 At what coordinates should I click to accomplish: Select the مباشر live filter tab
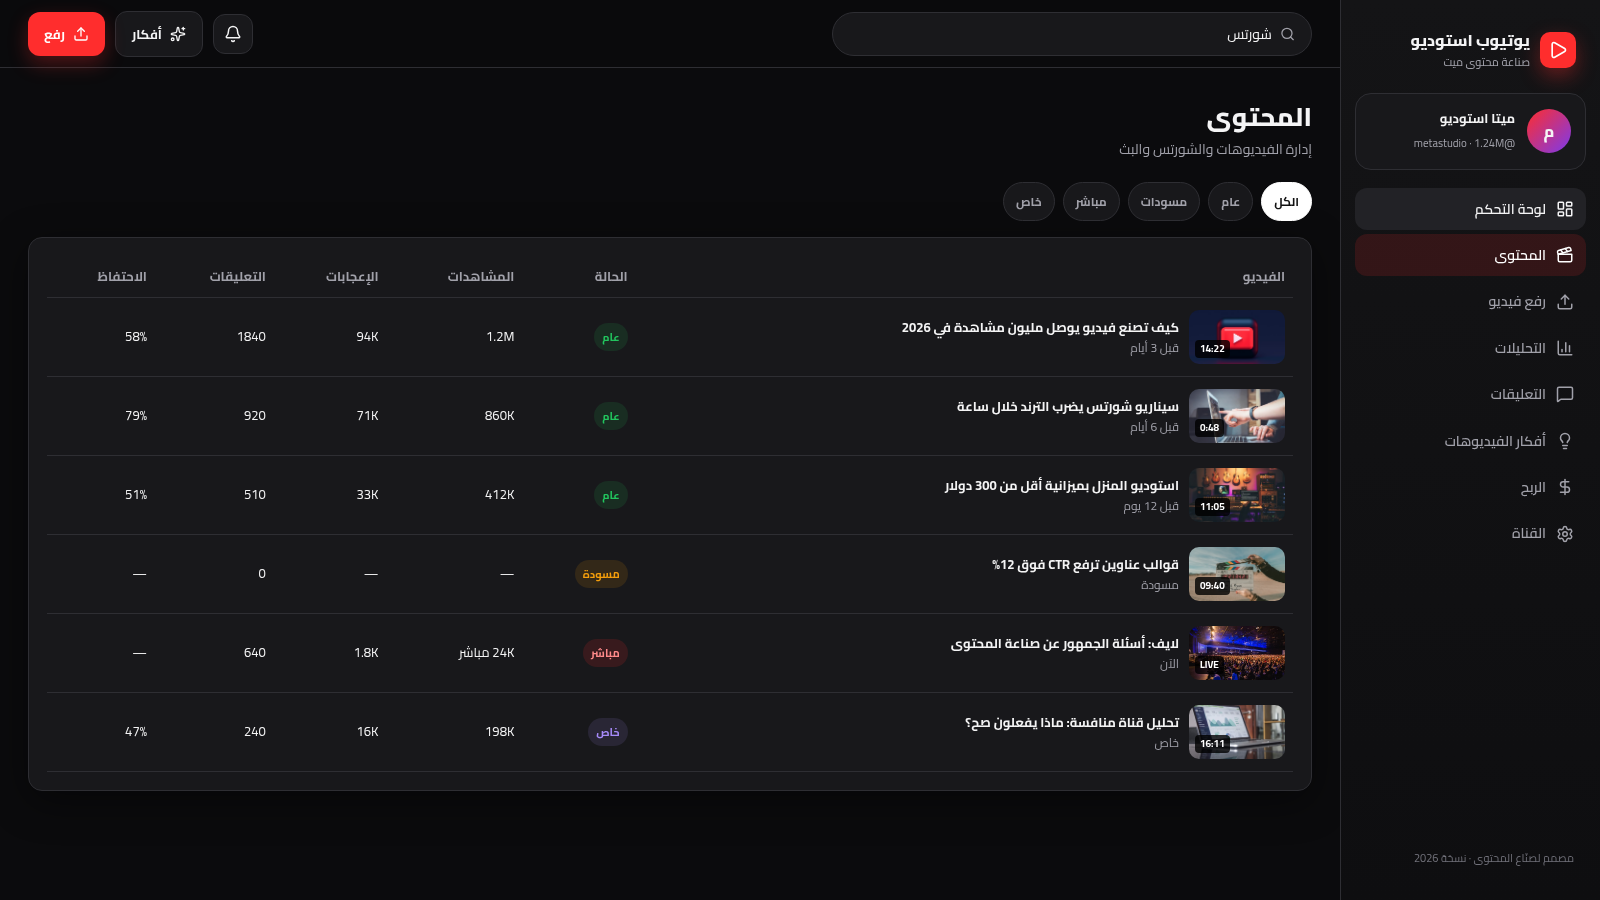1091,202
